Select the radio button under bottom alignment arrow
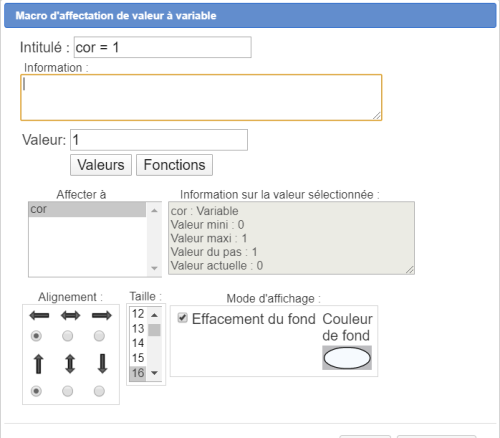This screenshot has width=500, height=438. point(99,391)
